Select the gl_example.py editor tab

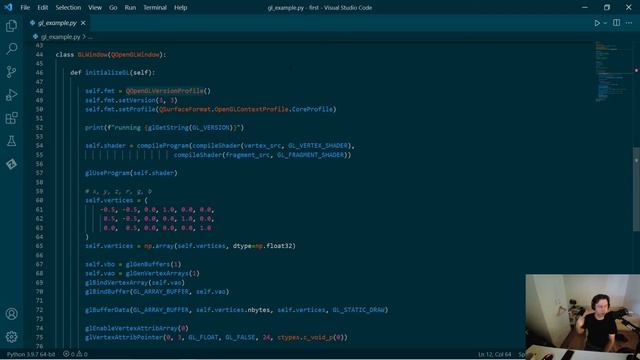pyautogui.click(x=58, y=23)
